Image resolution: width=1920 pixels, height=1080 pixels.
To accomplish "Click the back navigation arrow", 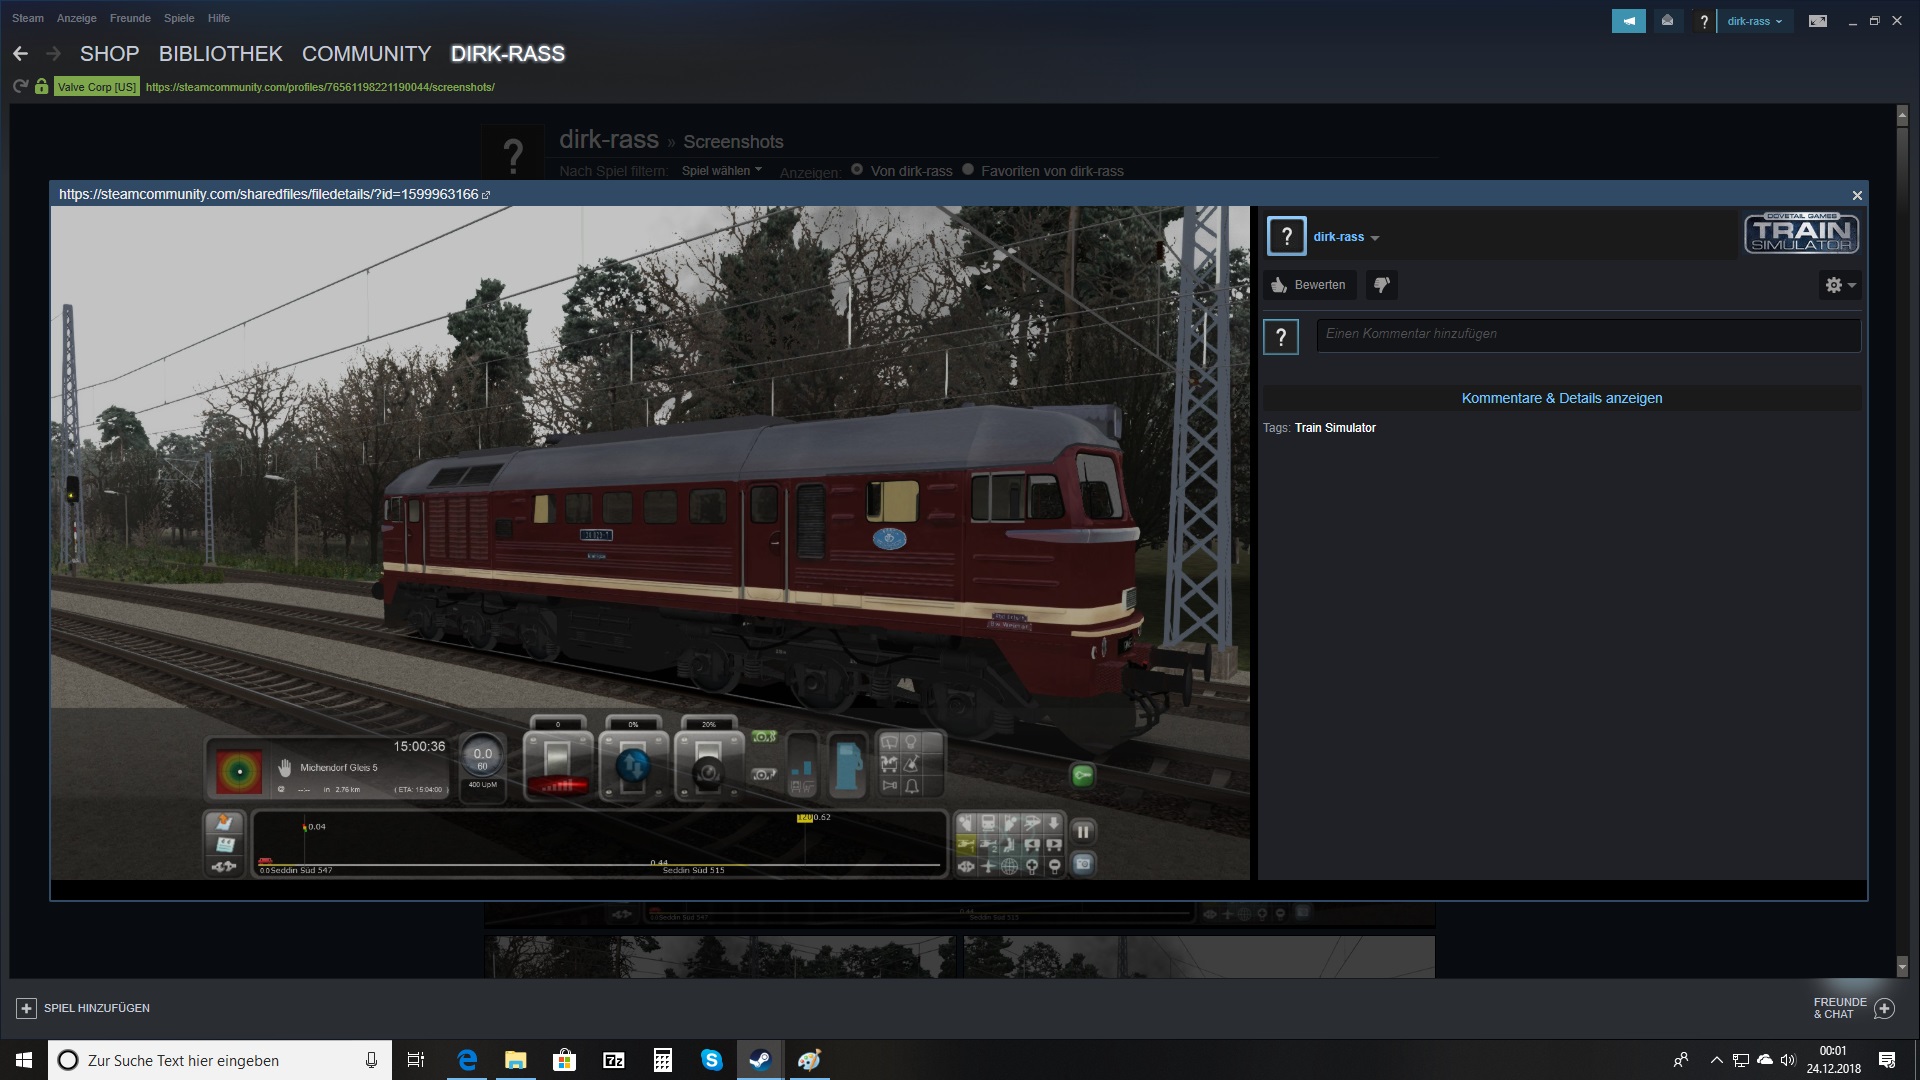I will pyautogui.click(x=21, y=54).
